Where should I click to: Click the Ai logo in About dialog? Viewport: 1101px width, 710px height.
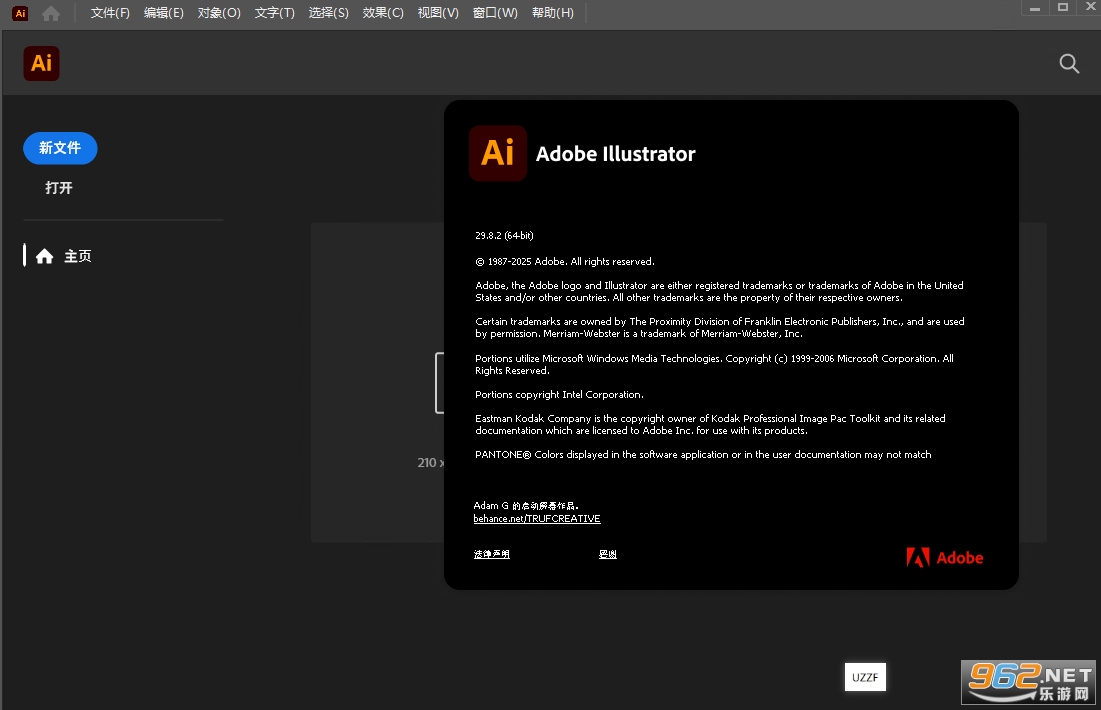[x=498, y=153]
